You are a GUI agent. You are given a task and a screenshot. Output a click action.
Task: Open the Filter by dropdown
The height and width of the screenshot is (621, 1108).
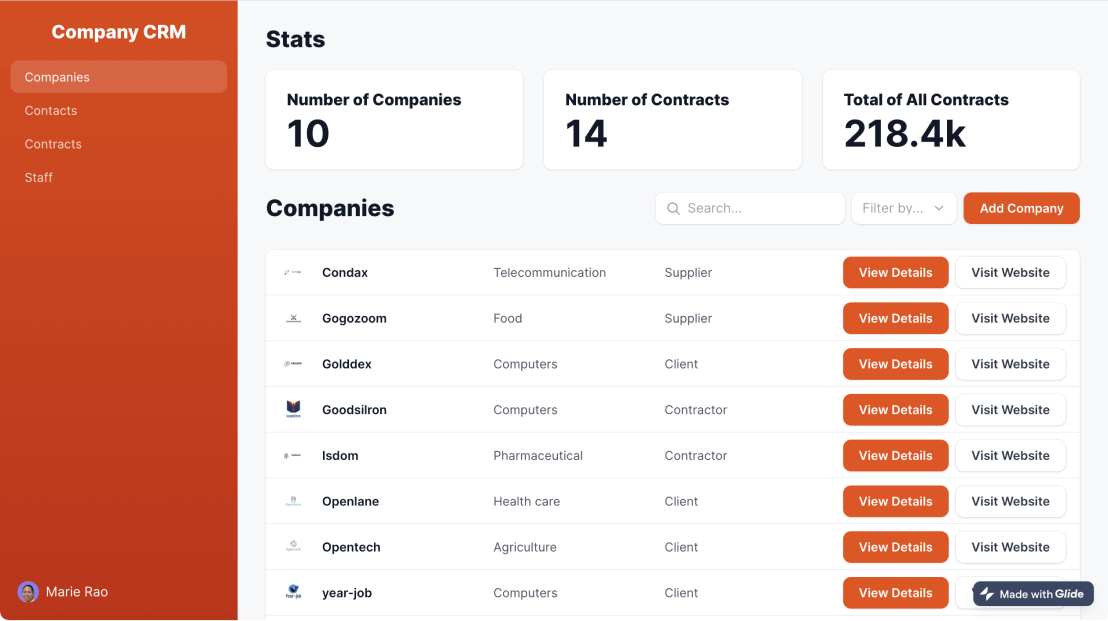[903, 208]
